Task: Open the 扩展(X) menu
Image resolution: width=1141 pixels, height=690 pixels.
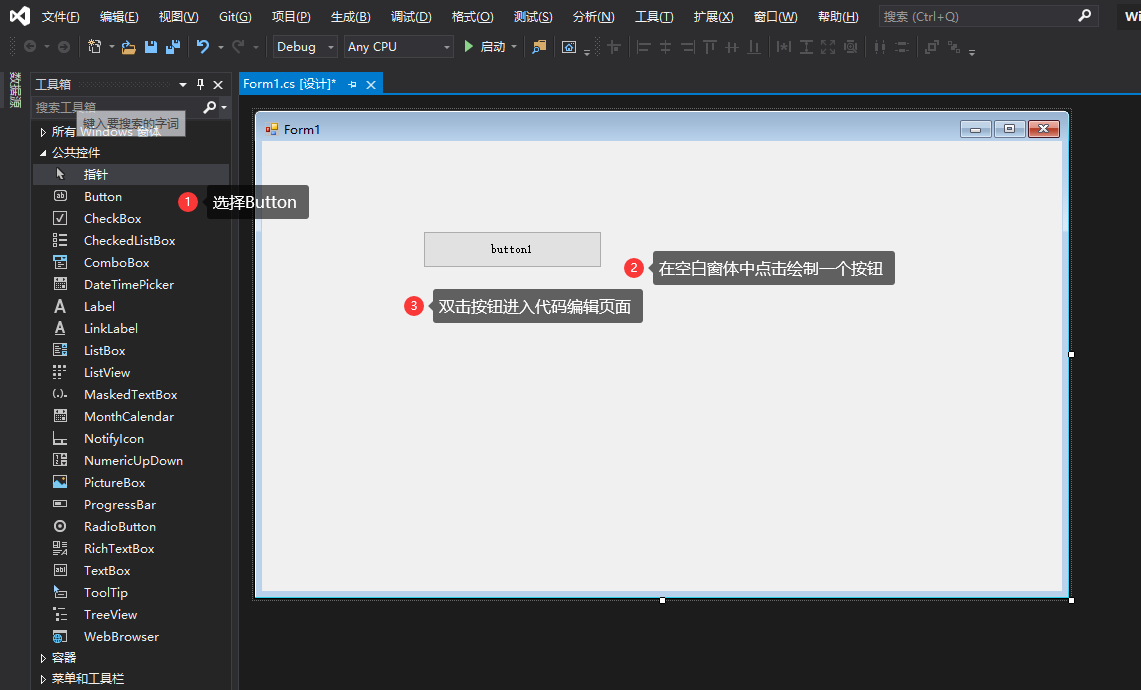Action: 713,17
